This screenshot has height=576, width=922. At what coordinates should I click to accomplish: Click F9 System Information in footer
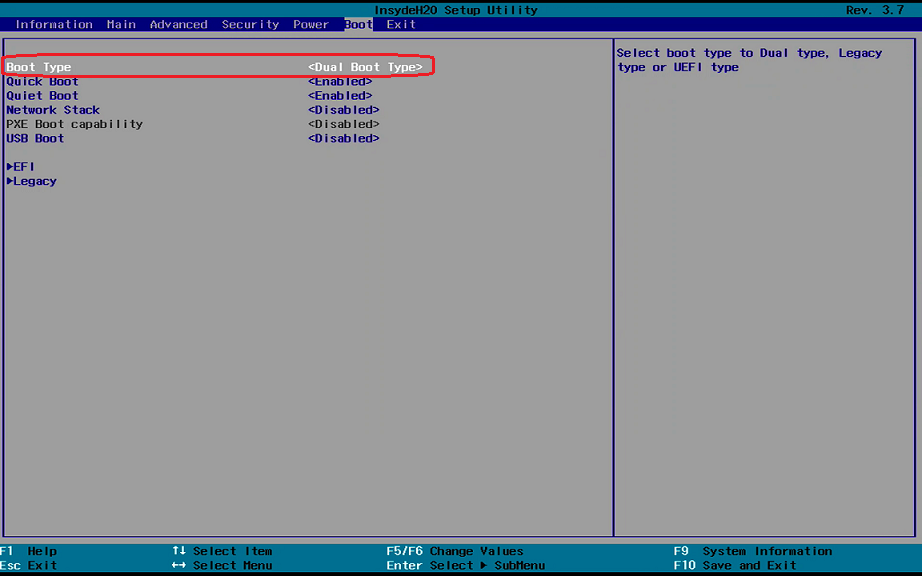[x=752, y=551]
